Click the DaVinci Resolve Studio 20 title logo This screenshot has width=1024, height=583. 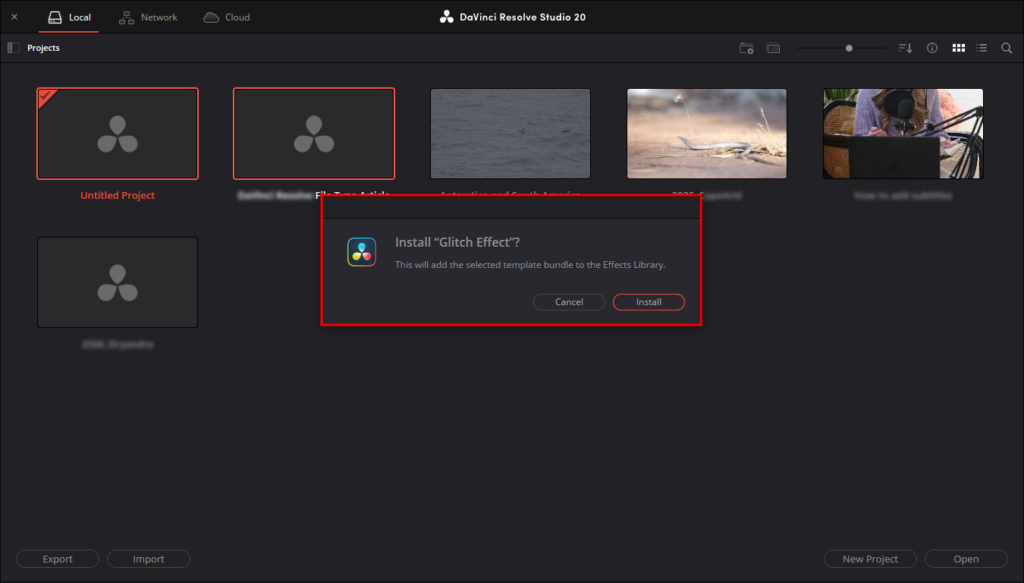coord(447,17)
